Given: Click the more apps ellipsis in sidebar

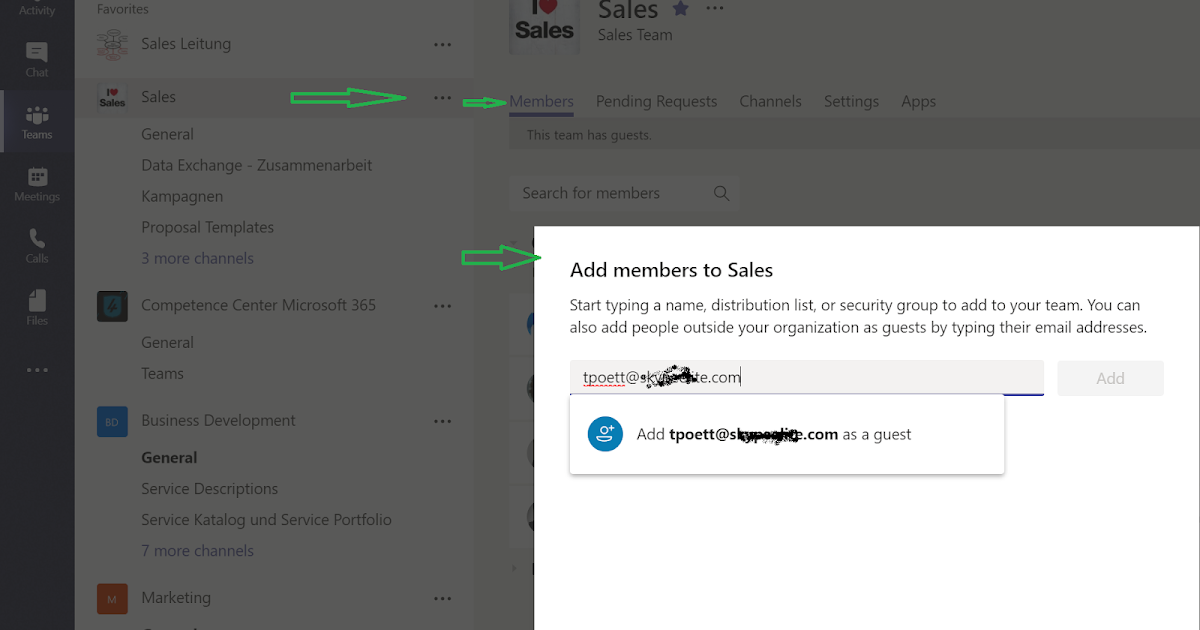Looking at the screenshot, I should pos(37,370).
